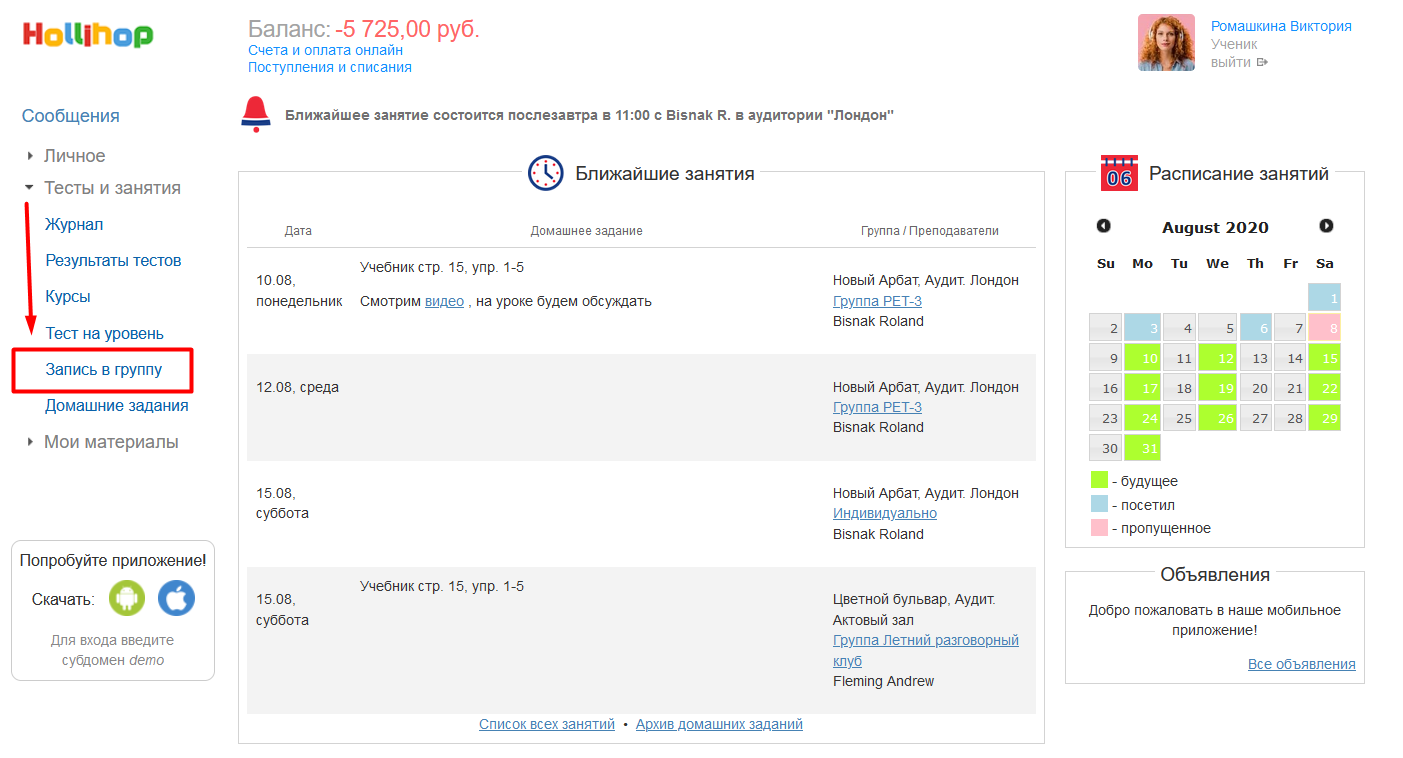Image resolution: width=1403 pixels, height=758 pixels.
Task: Select August 10 in the calendar
Action: click(1141, 358)
